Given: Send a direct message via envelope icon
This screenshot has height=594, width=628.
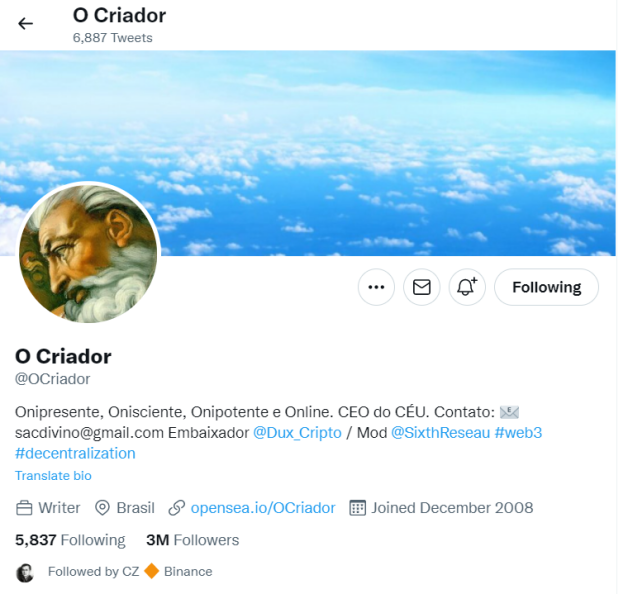Looking at the screenshot, I should click(421, 287).
